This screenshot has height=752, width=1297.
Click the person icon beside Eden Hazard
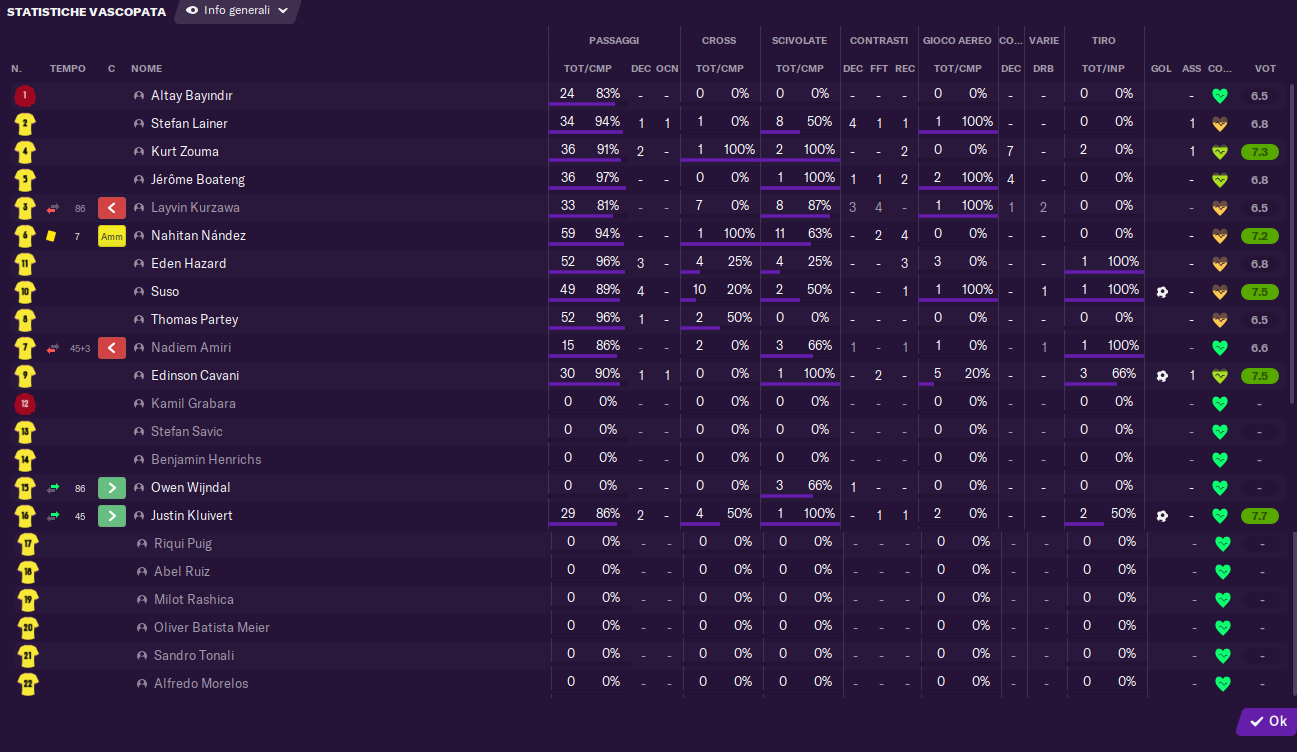(x=139, y=264)
